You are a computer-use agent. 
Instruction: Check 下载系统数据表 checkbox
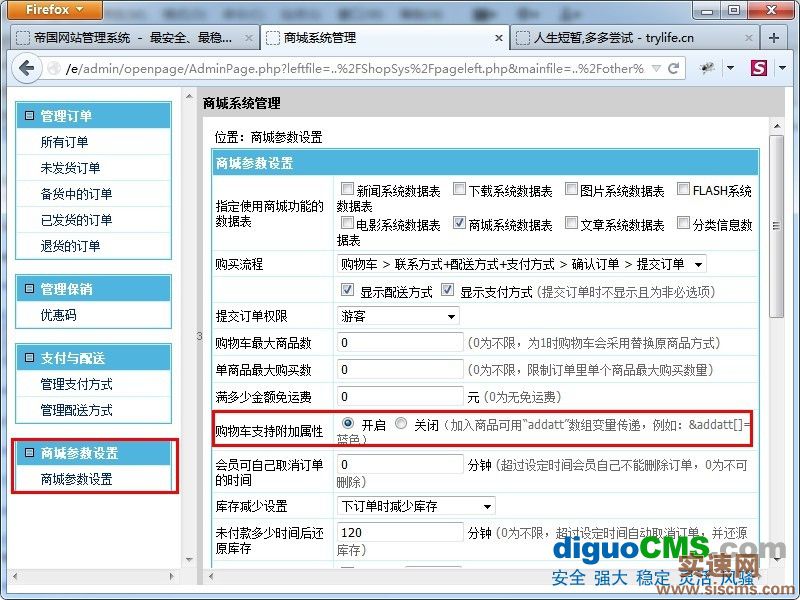click(x=460, y=189)
